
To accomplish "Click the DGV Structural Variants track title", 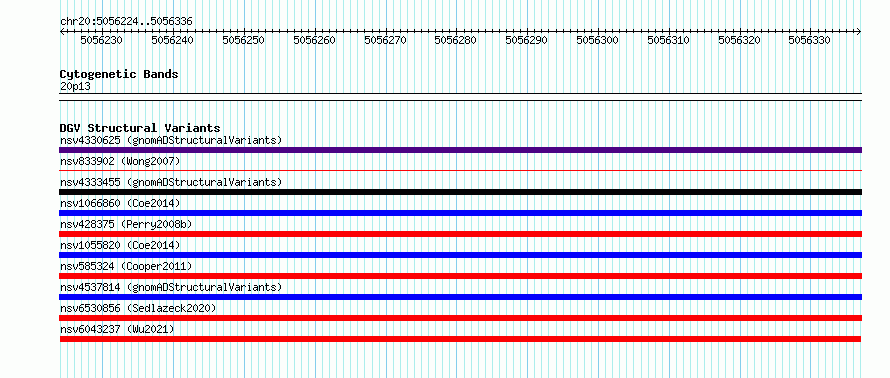I will [140, 128].
